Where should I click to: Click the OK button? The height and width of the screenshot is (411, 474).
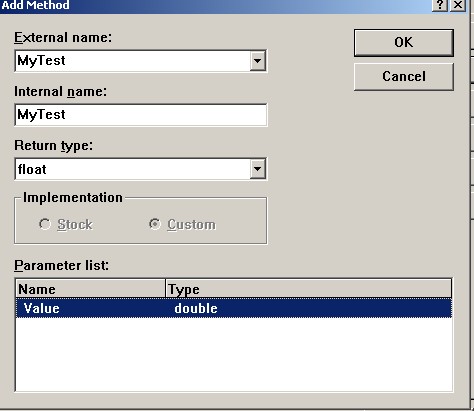click(404, 43)
